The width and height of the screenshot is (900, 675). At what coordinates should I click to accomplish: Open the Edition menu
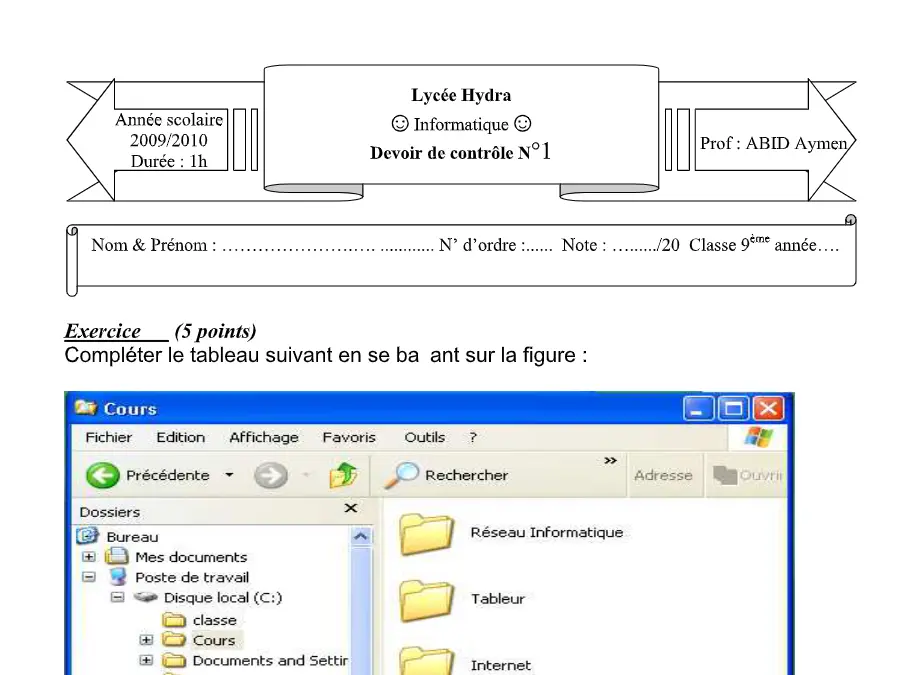(181, 437)
